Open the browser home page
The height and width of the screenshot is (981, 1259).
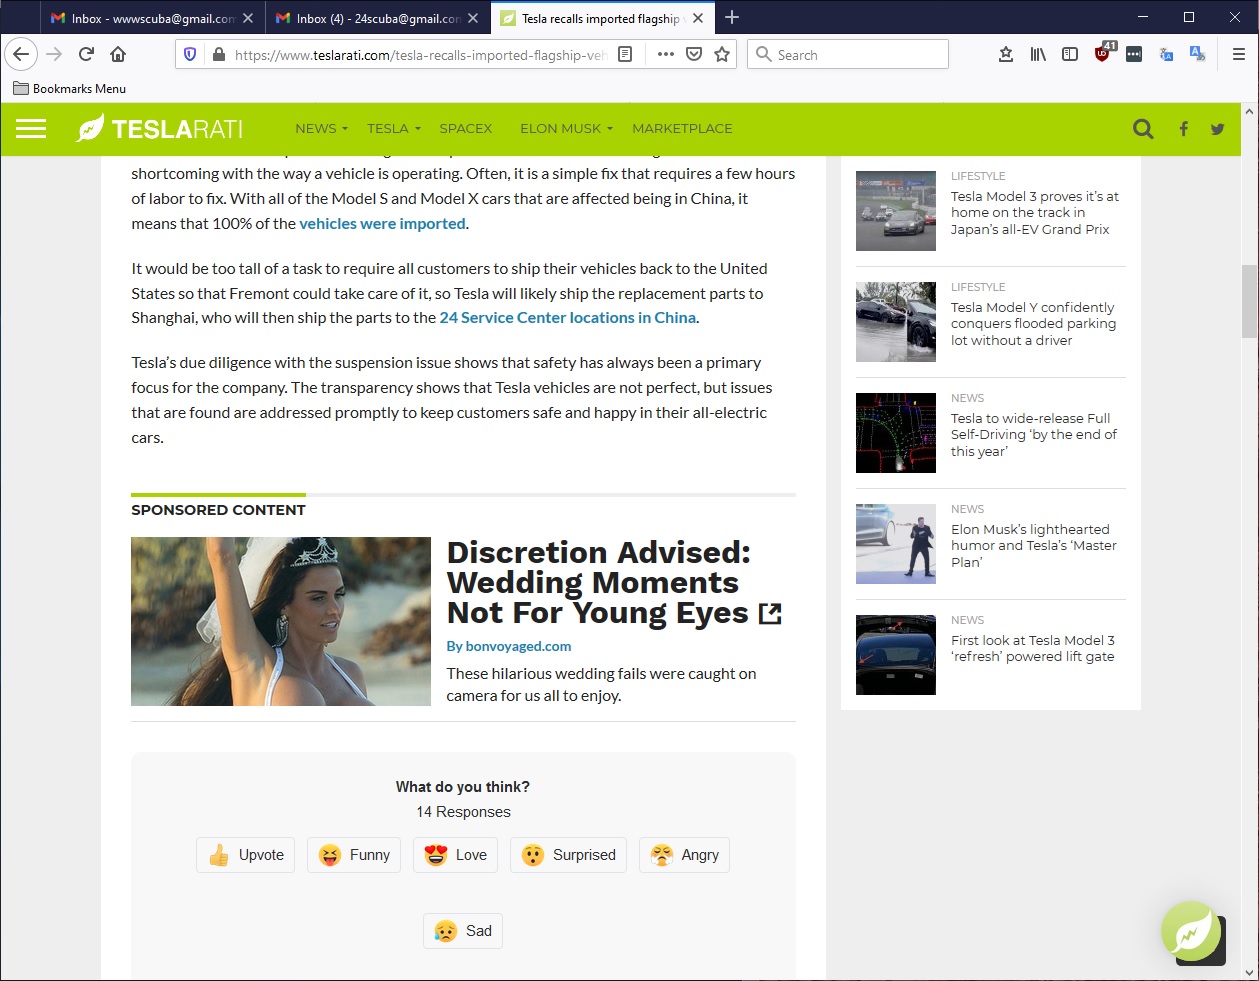(118, 54)
